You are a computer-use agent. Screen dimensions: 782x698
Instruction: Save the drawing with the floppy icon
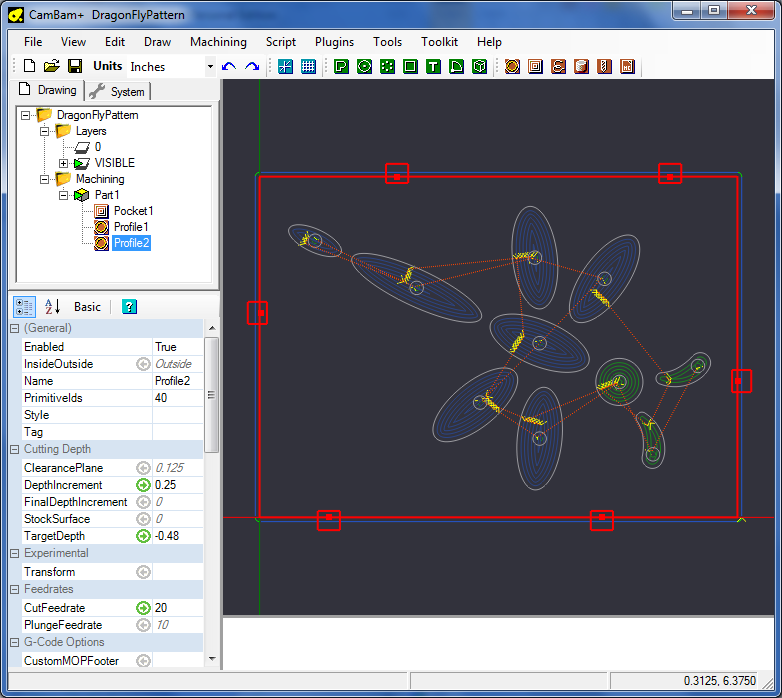point(75,66)
